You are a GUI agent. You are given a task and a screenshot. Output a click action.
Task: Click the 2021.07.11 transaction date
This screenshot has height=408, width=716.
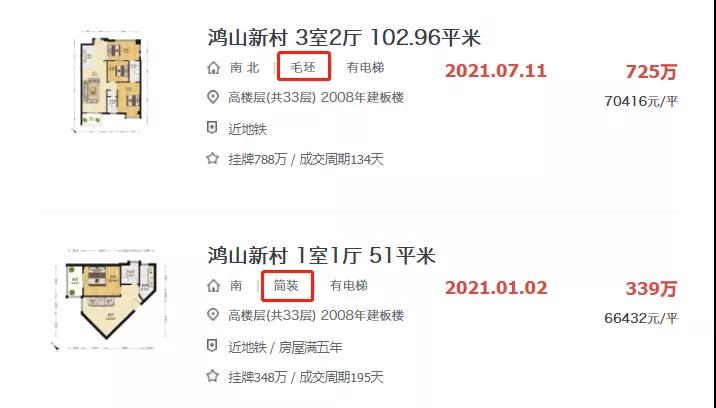[x=496, y=71]
